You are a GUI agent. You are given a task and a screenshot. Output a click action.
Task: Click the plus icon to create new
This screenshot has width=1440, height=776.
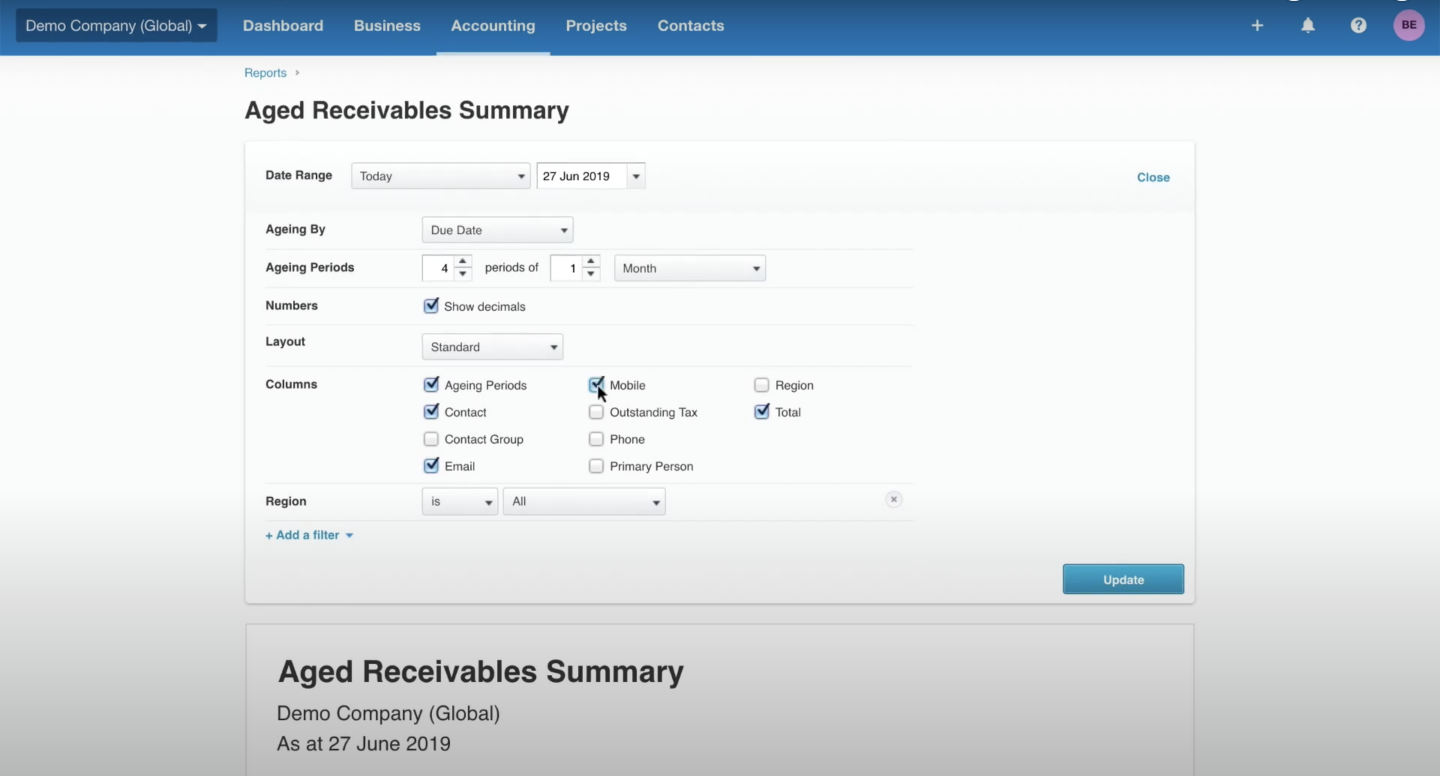click(1257, 26)
